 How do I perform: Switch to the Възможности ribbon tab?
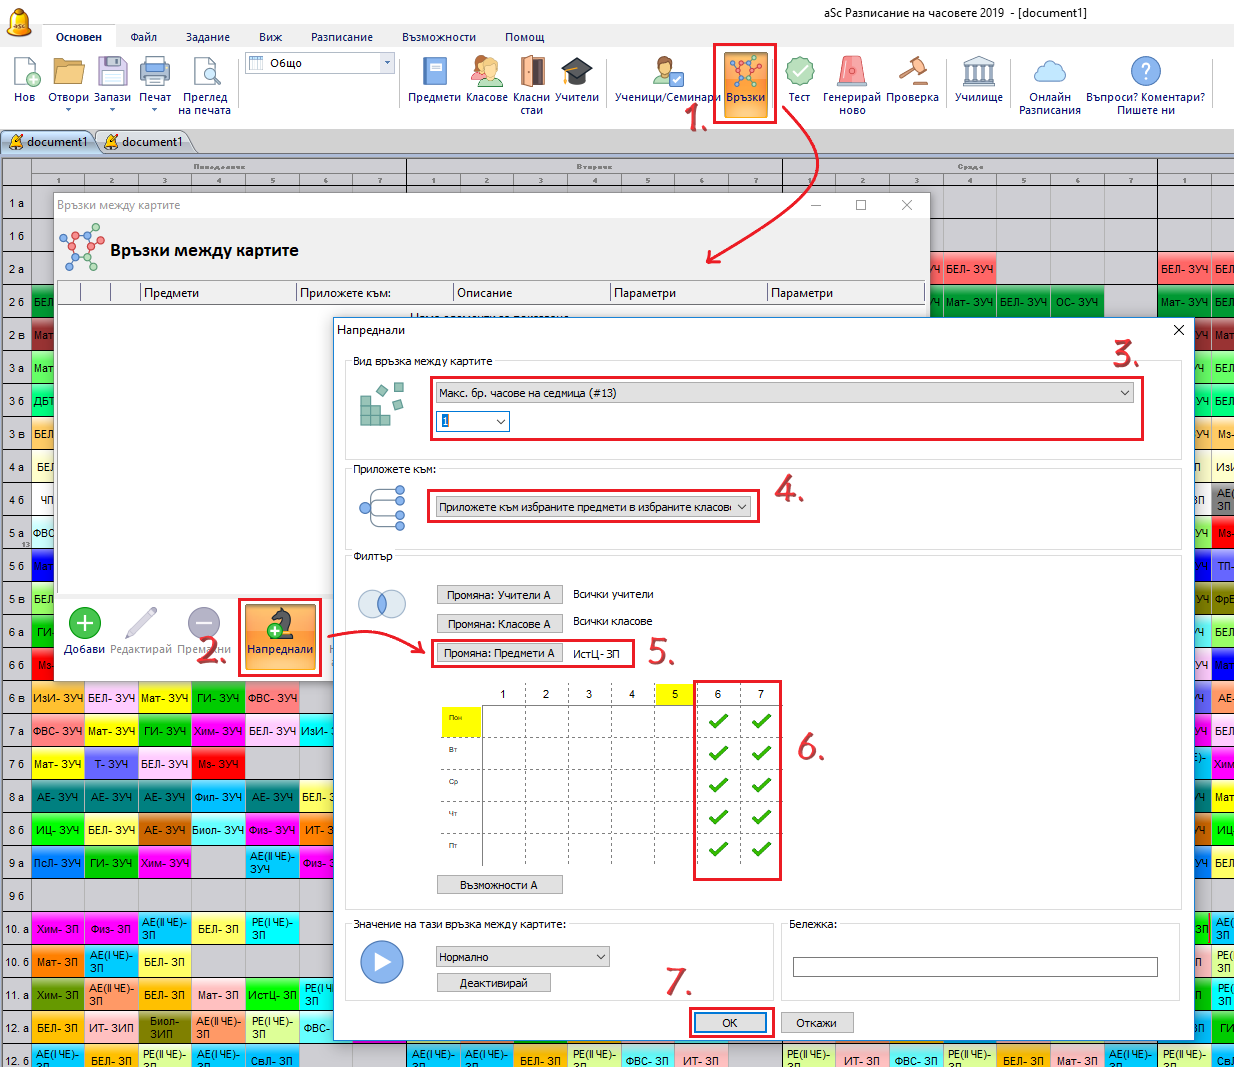pos(439,37)
